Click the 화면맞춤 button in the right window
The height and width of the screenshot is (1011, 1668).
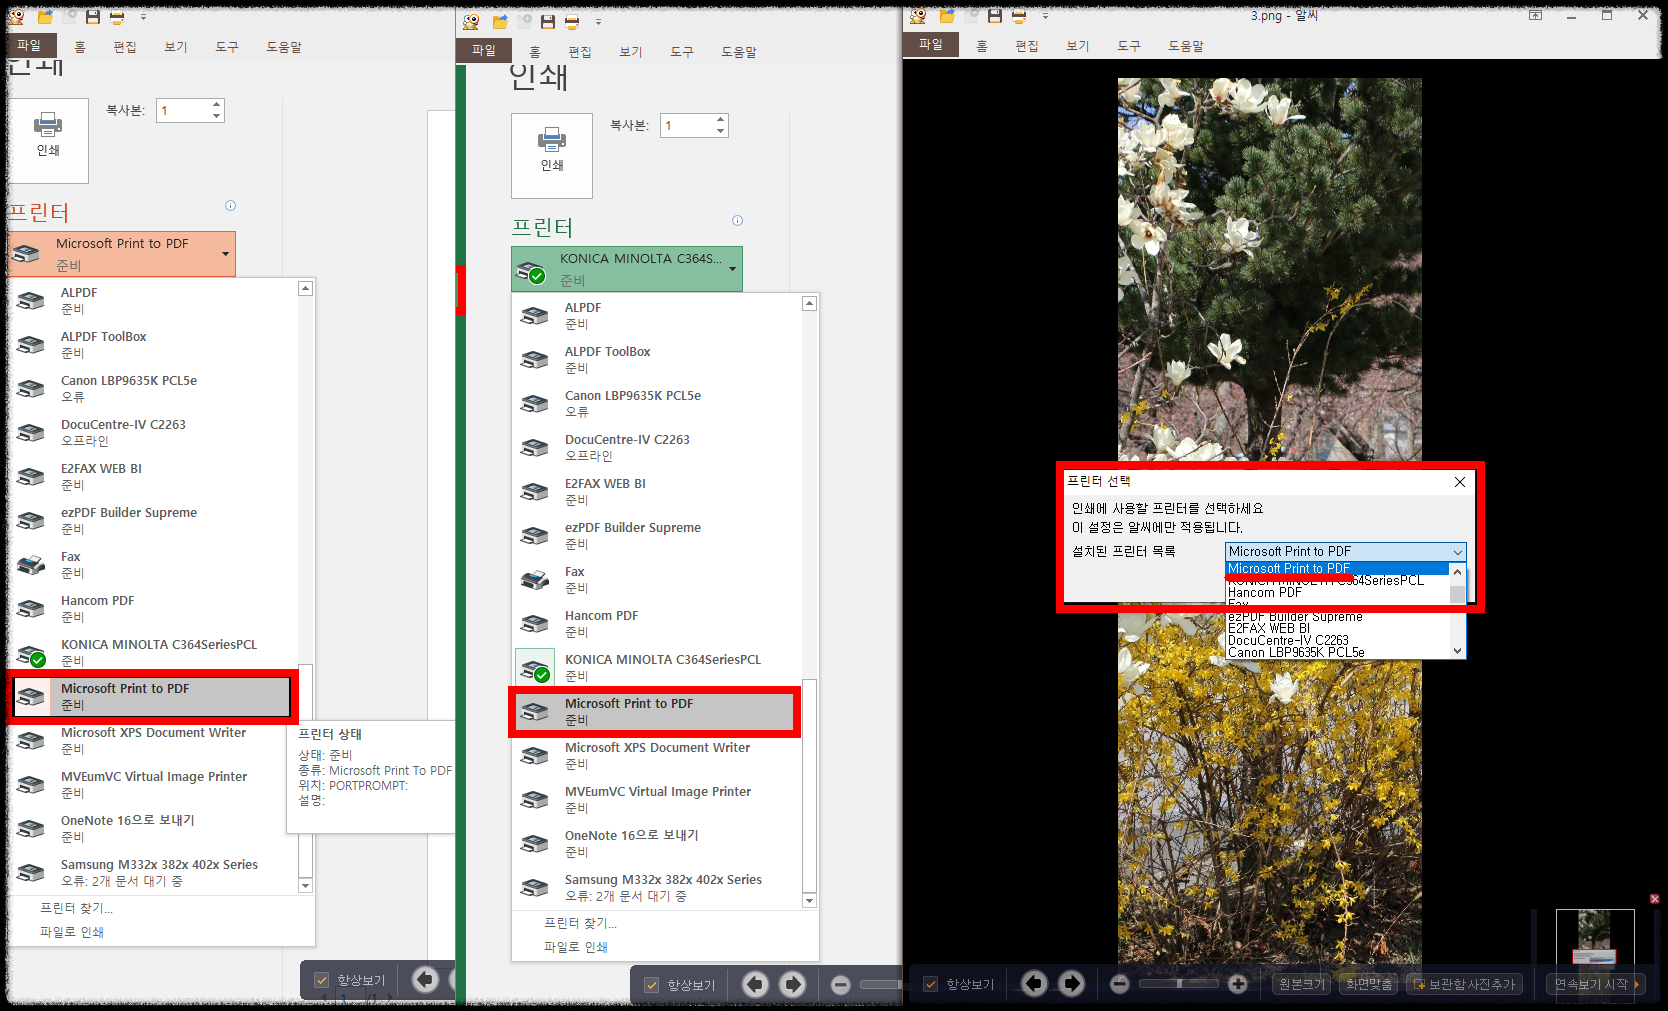click(1369, 984)
